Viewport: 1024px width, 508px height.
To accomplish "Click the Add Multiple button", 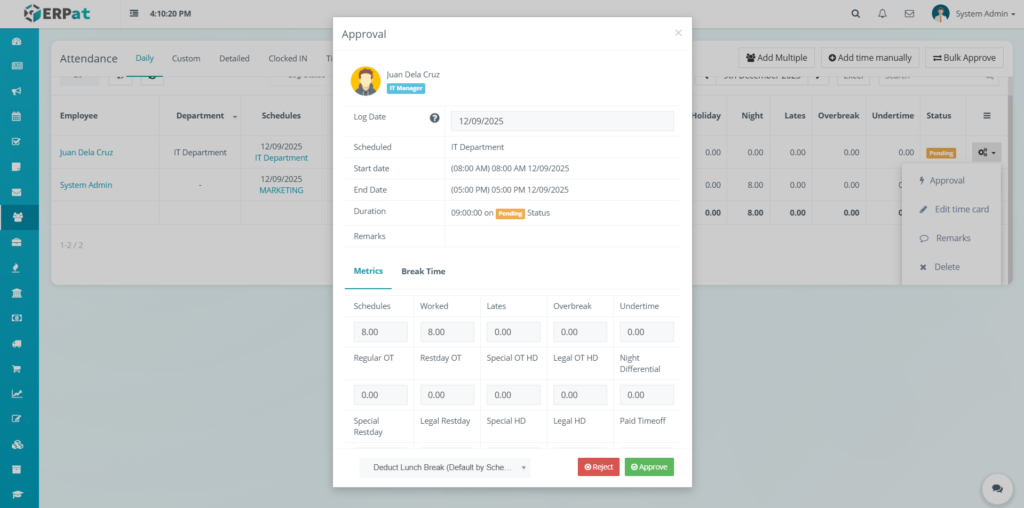I will pos(776,57).
